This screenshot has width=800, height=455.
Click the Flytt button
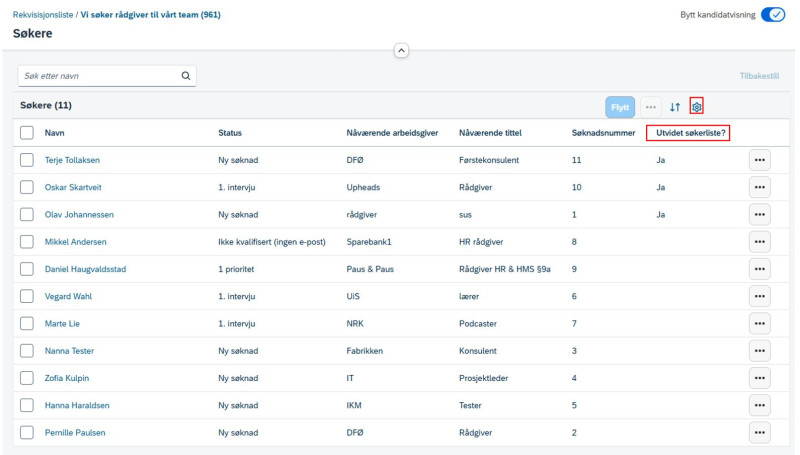click(x=620, y=107)
